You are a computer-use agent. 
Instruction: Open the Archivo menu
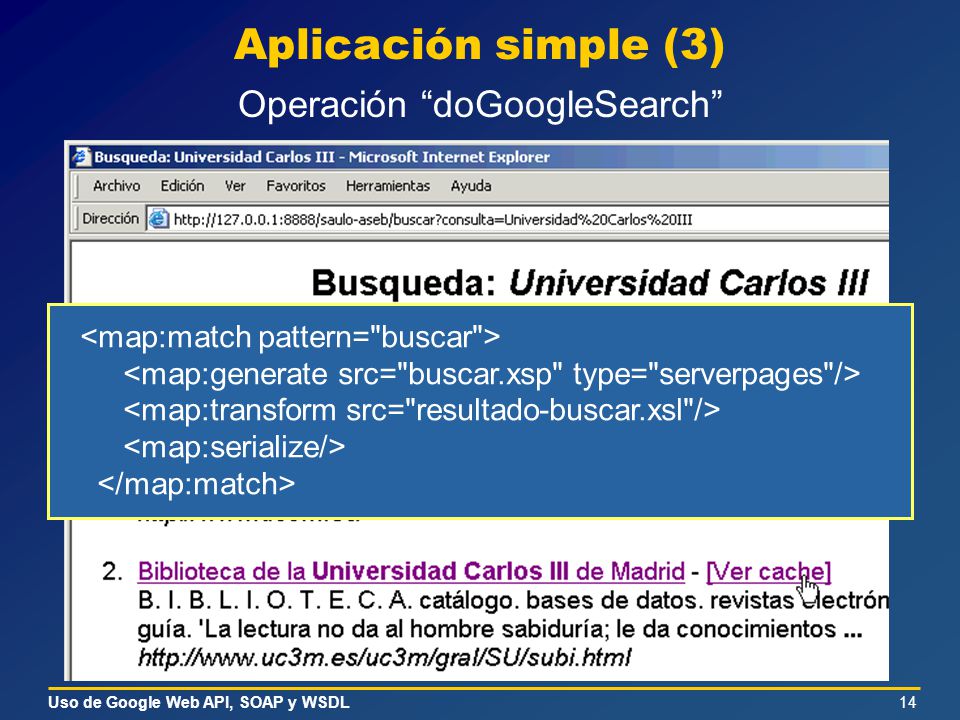click(x=116, y=186)
